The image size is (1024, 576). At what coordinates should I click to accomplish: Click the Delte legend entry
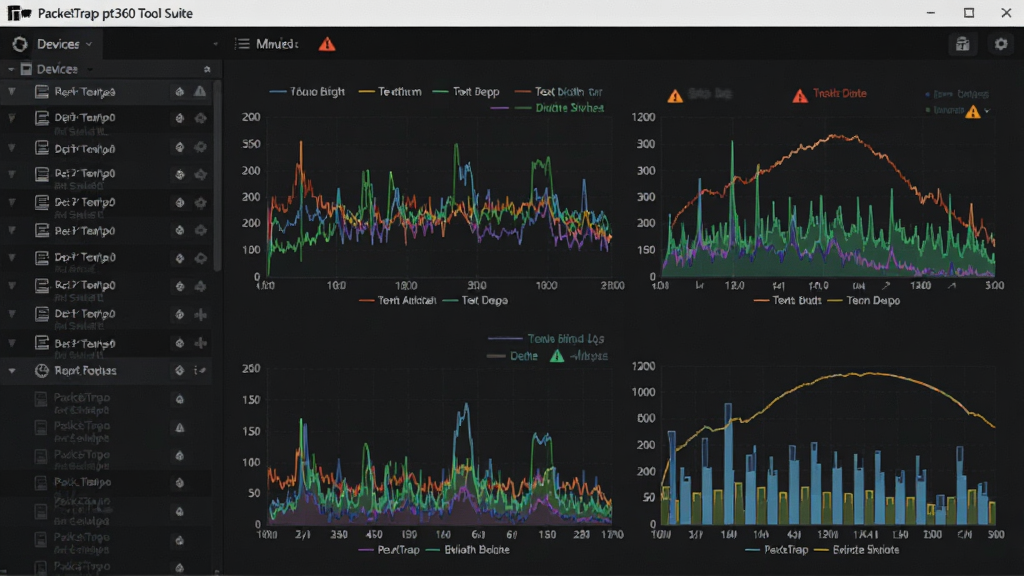click(513, 356)
